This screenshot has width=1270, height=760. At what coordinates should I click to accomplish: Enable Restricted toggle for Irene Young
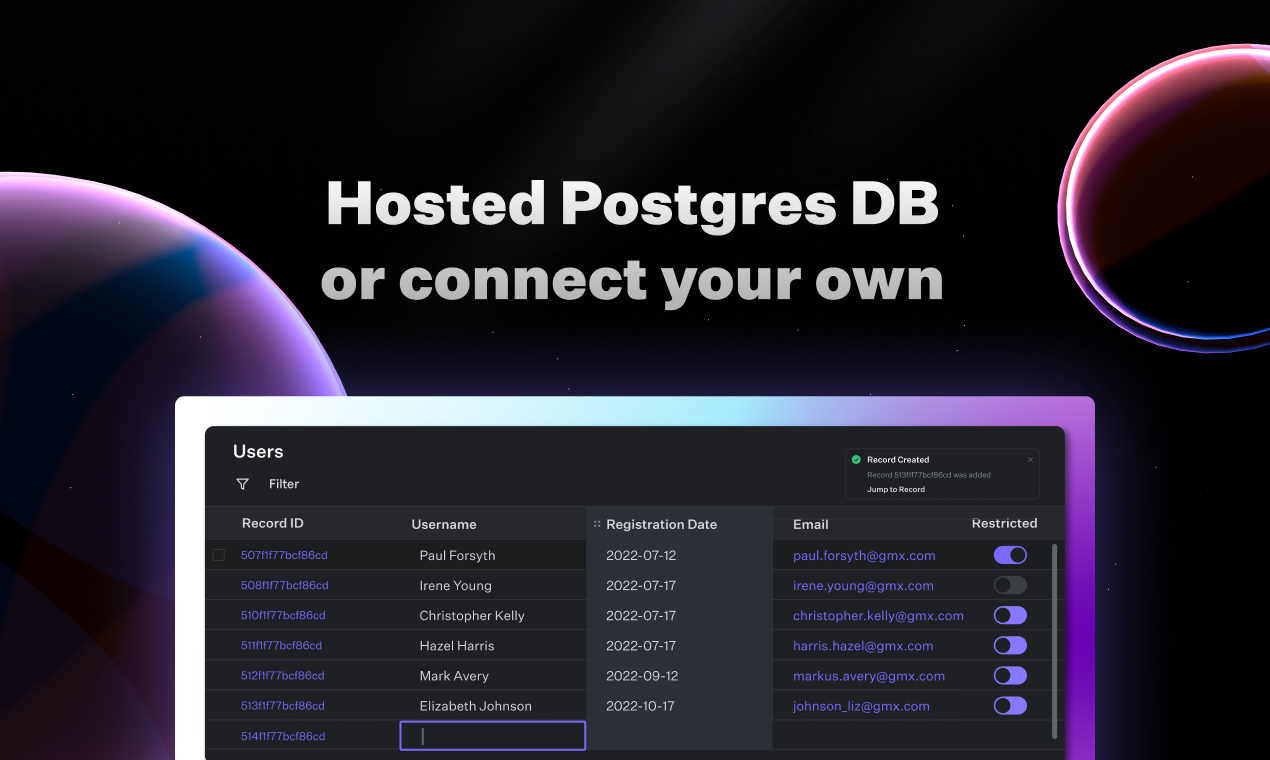(x=1010, y=585)
